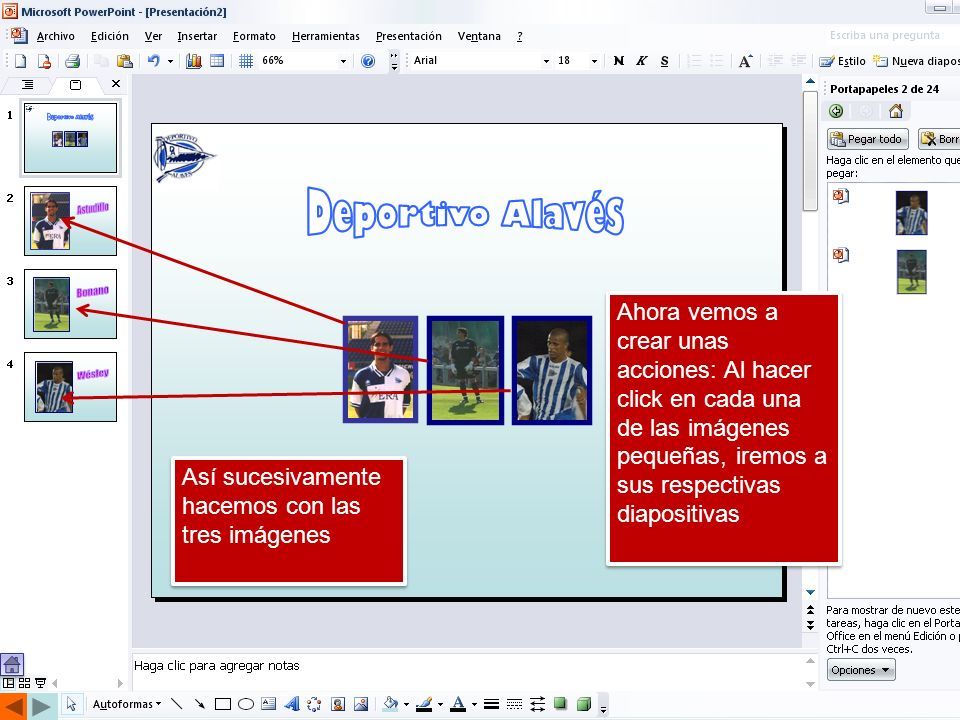Image resolution: width=960 pixels, height=720 pixels.
Task: Apply the line color brush
Action: pos(424,704)
